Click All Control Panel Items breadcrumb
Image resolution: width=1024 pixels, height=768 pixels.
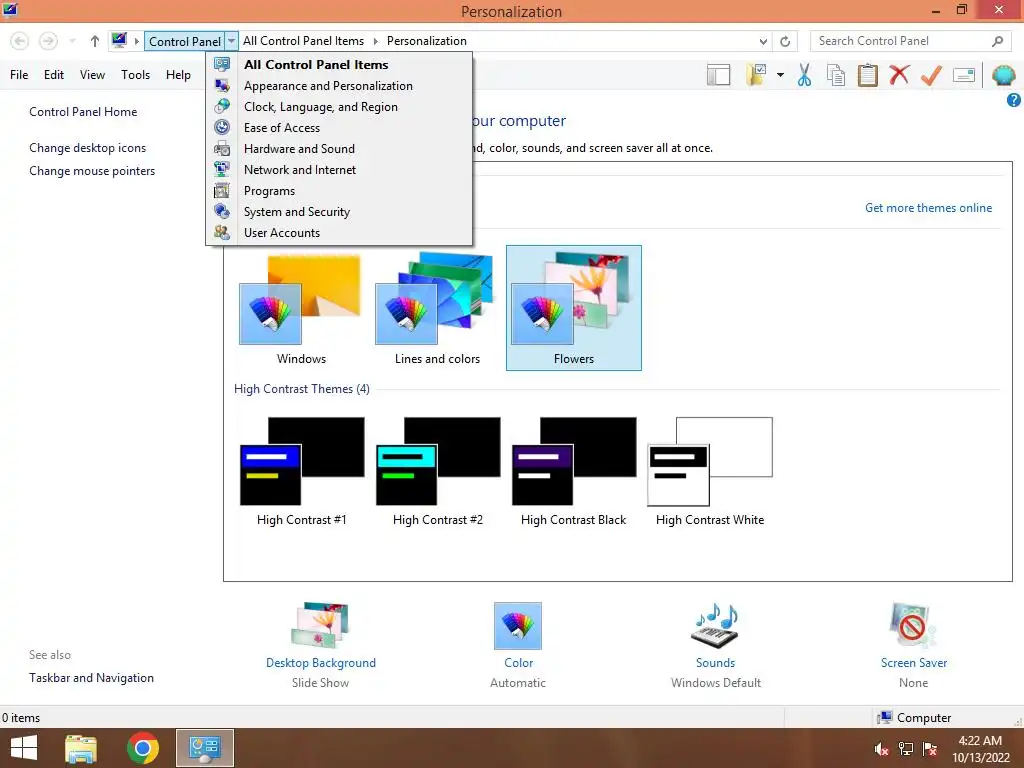pos(304,40)
